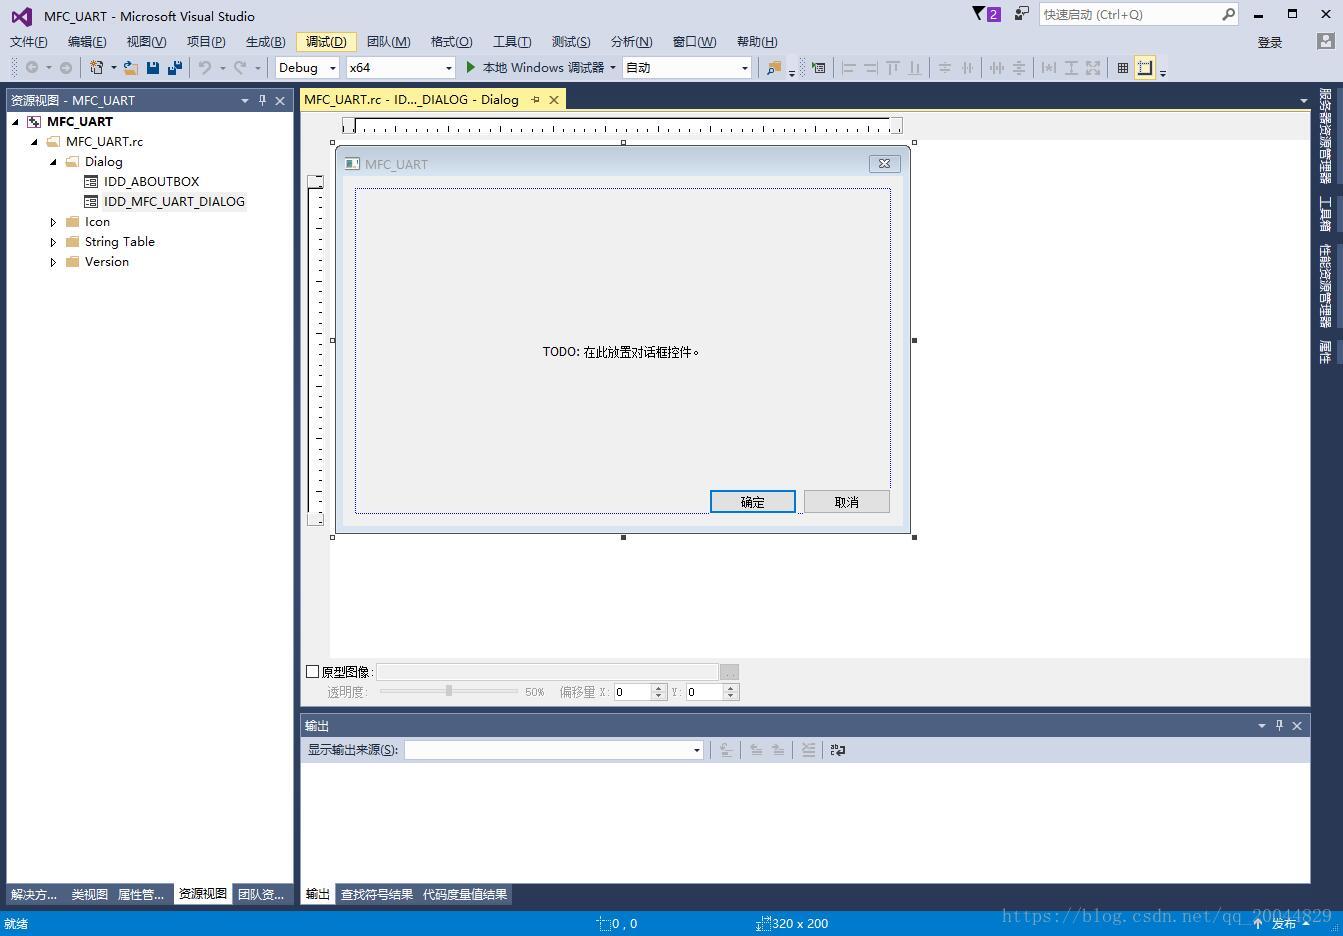Click the Redo icon
Image resolution: width=1343 pixels, height=936 pixels.
click(239, 67)
